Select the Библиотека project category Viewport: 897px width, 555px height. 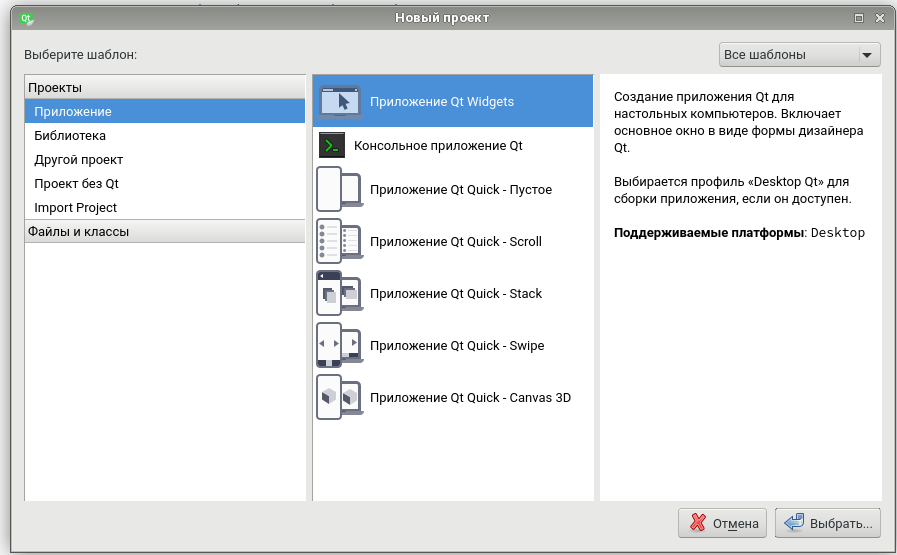pyautogui.click(x=165, y=136)
